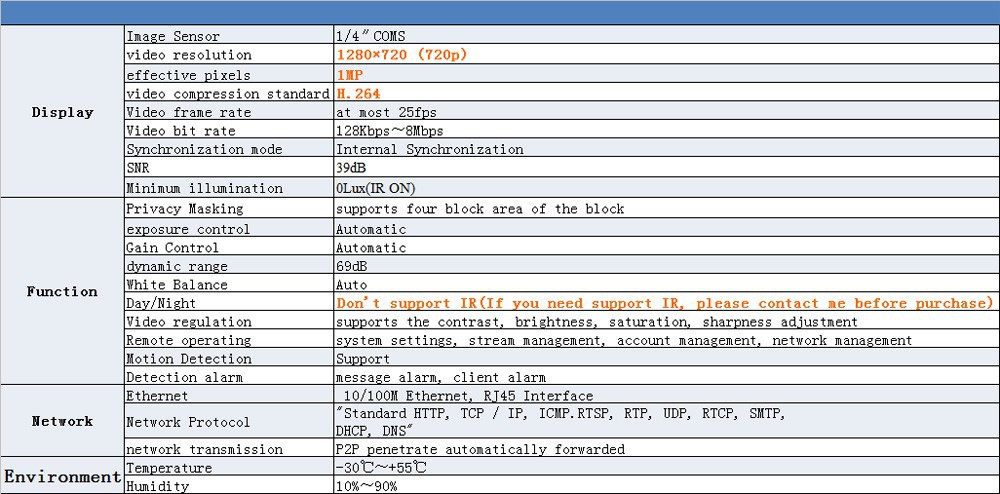1000x494 pixels.
Task: Select 'P2P penetrate automatically forwarded' value
Action: coord(480,449)
